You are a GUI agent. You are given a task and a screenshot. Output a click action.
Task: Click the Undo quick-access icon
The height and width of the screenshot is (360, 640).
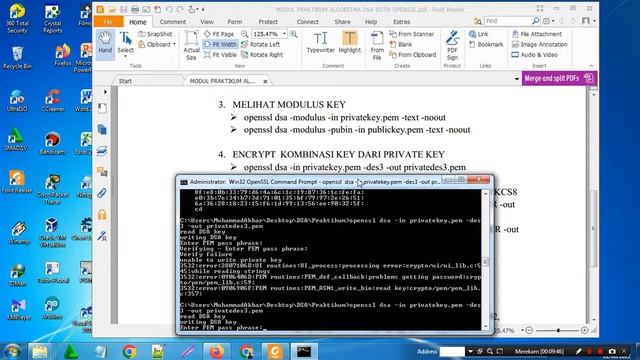tap(169, 9)
